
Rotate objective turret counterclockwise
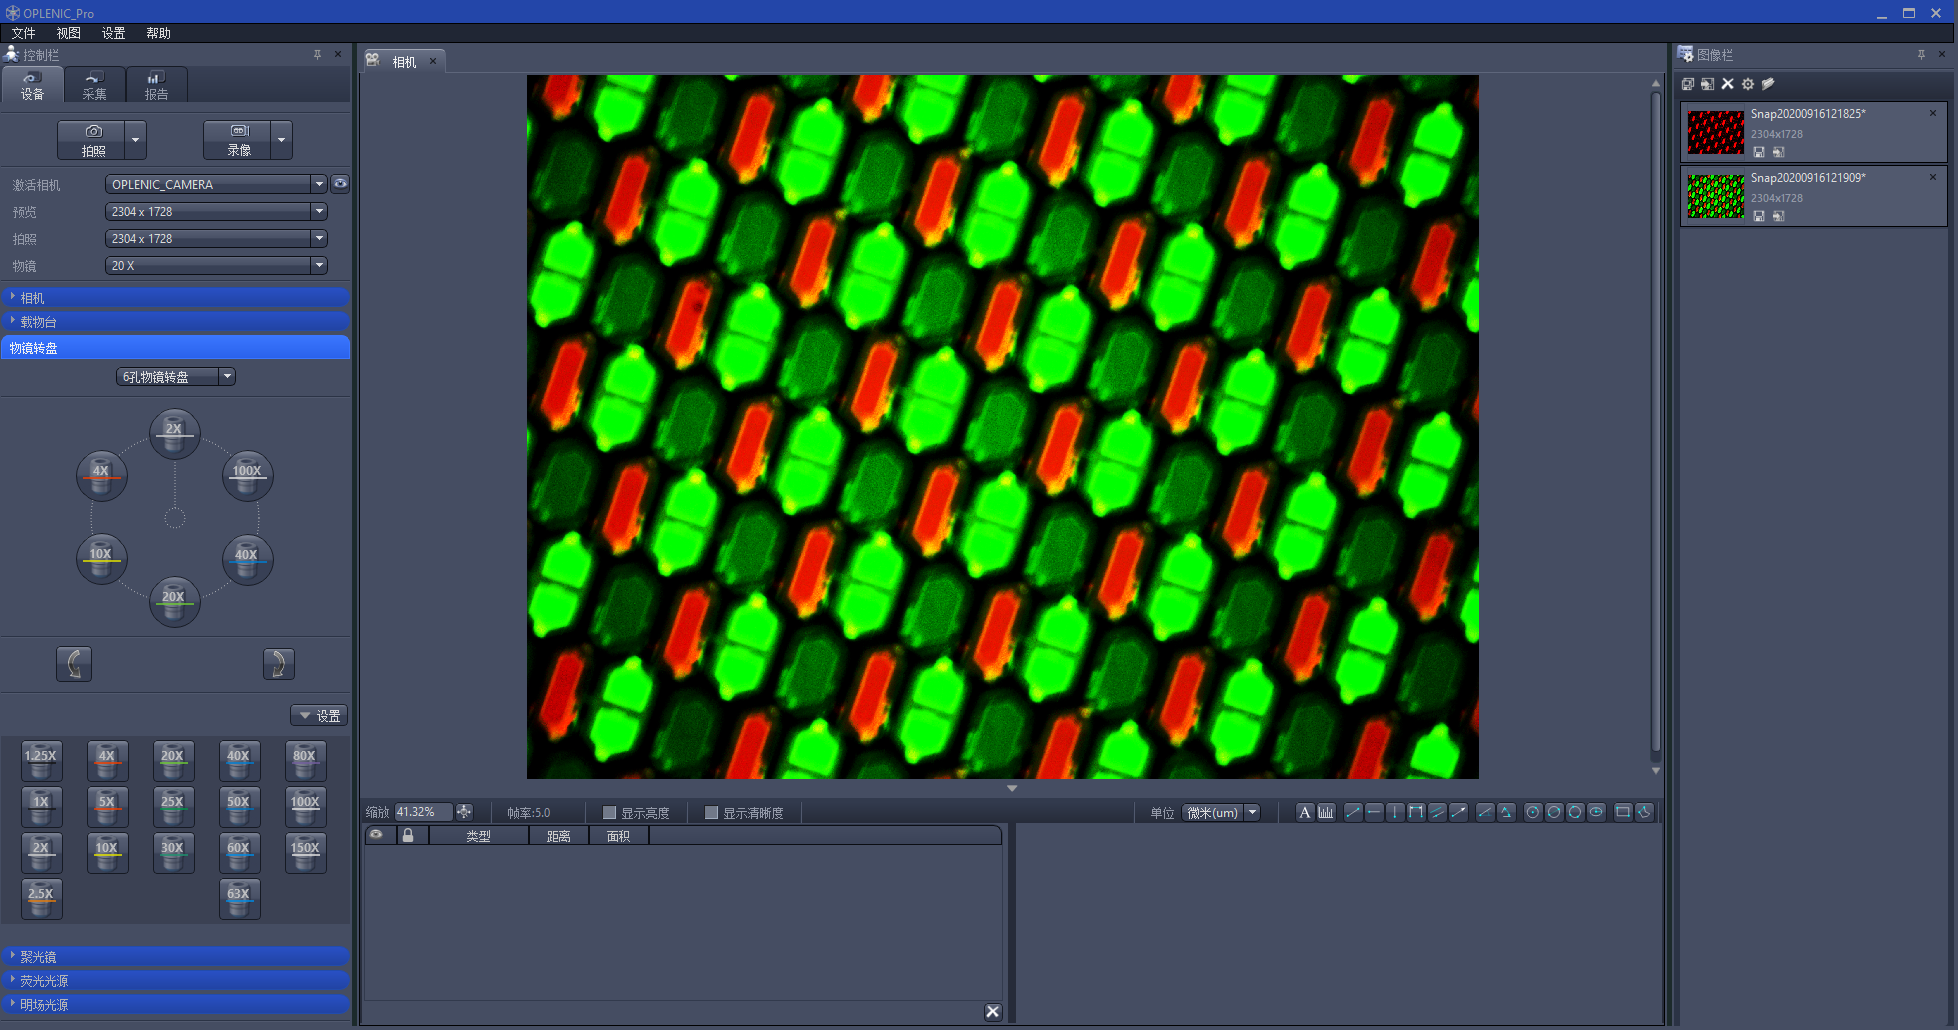74,664
